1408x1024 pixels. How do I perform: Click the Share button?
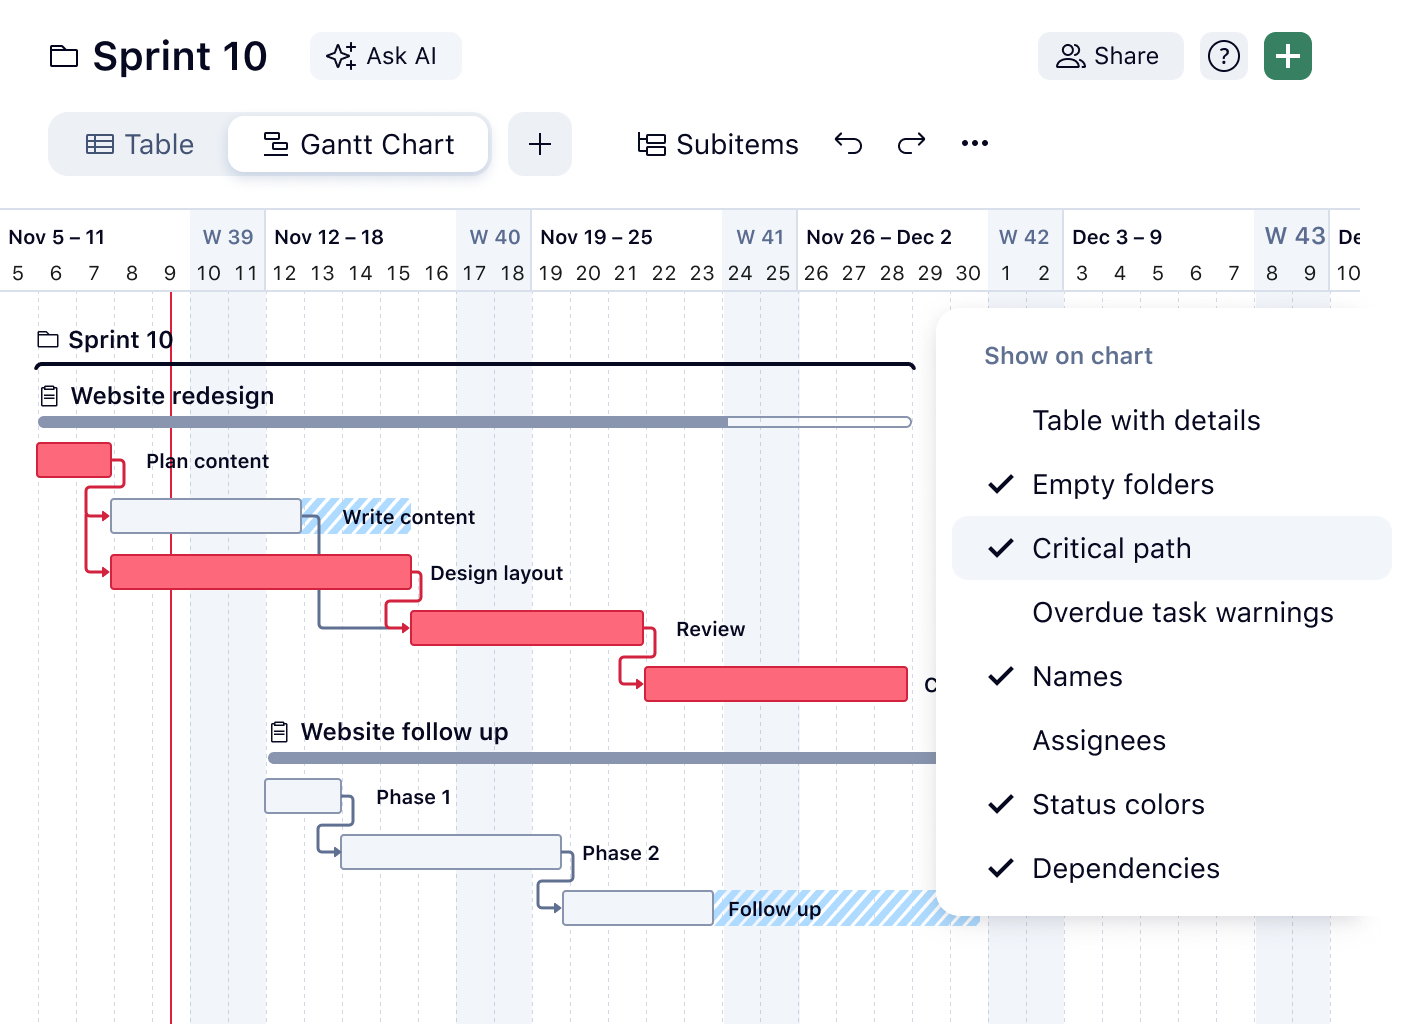click(1111, 56)
